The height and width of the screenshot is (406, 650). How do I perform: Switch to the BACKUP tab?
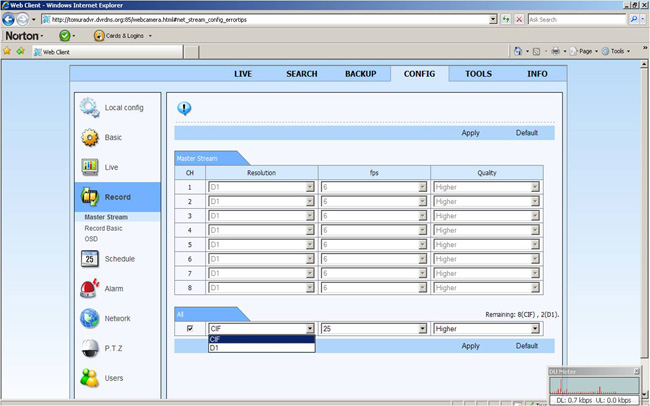[x=361, y=74]
